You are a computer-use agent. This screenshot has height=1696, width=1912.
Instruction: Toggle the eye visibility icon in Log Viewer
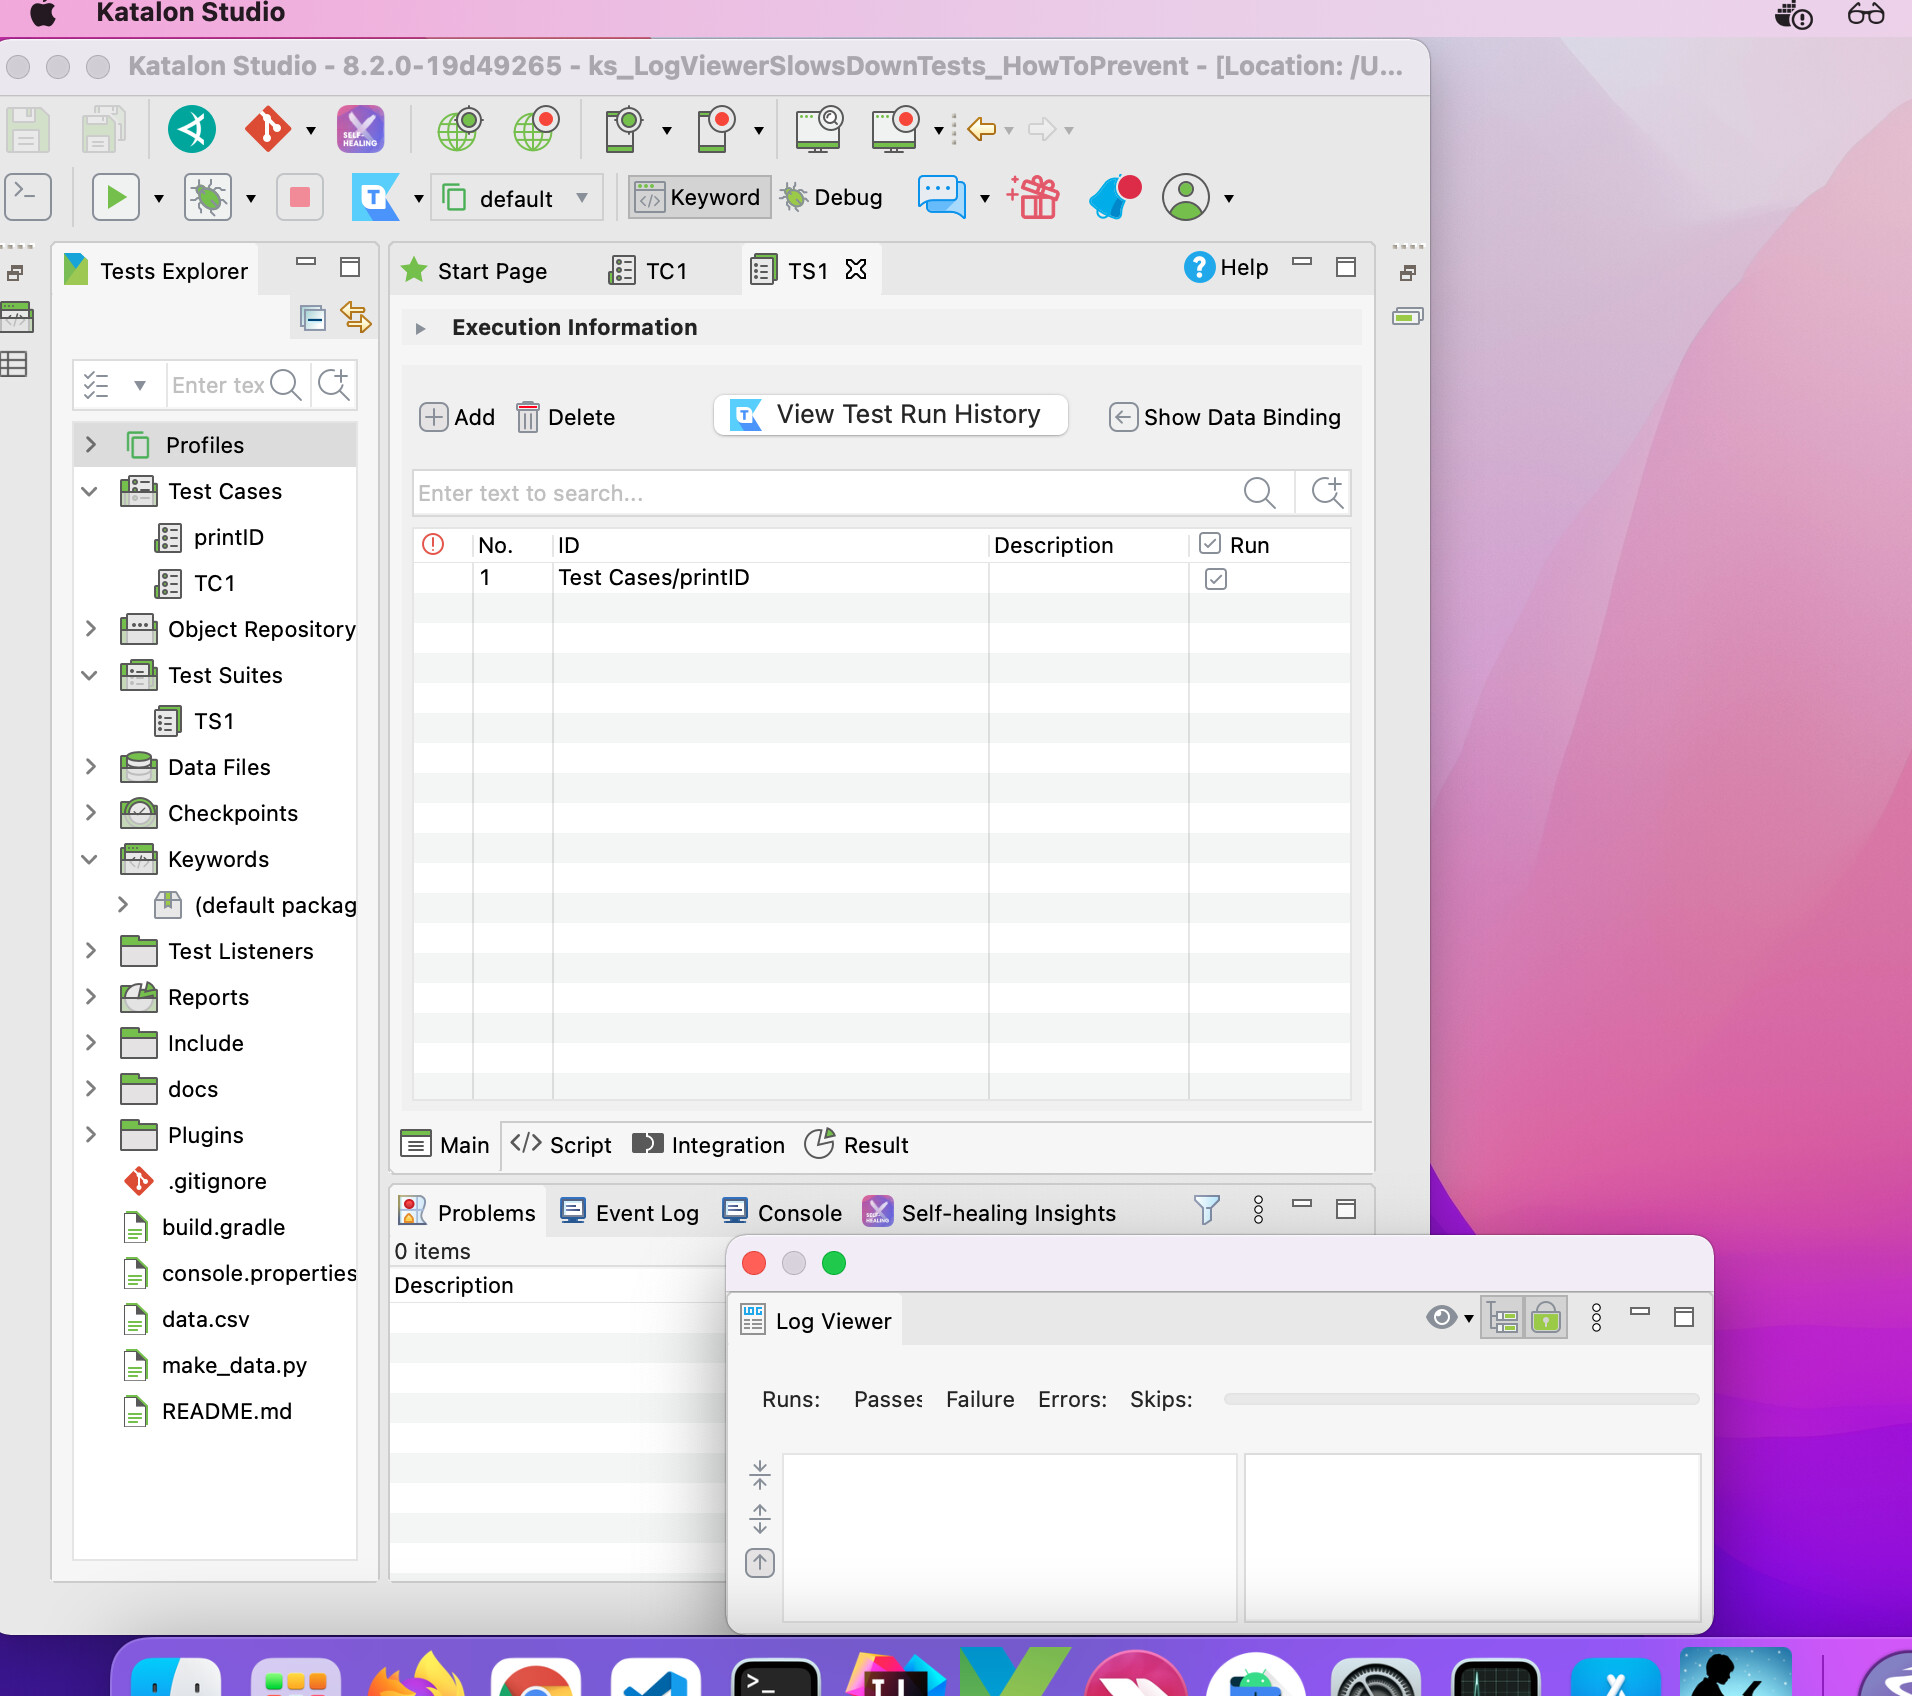[x=1441, y=1317]
